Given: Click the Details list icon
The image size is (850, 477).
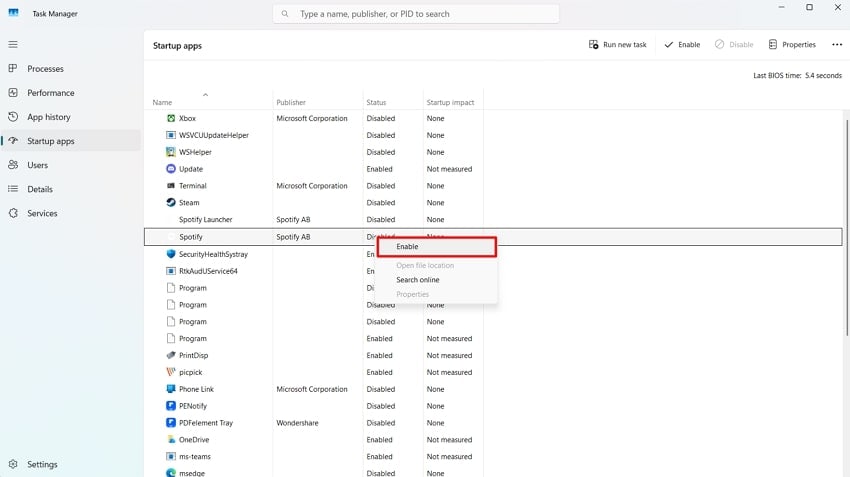Looking at the screenshot, I should [x=13, y=189].
